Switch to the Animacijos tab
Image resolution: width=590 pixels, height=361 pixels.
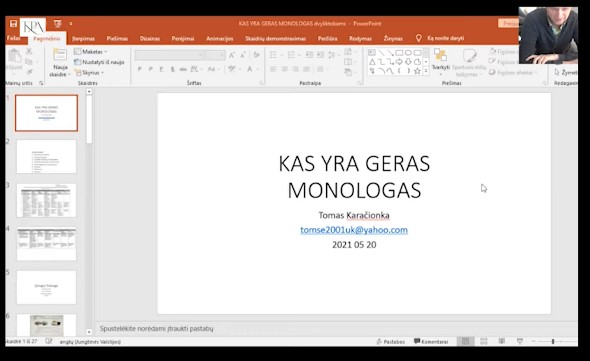pyautogui.click(x=220, y=38)
